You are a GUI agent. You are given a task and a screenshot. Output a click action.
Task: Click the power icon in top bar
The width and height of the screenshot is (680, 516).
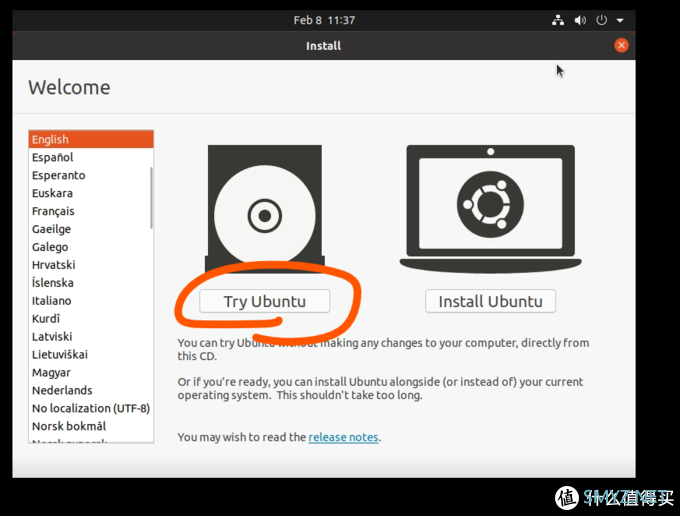602,20
